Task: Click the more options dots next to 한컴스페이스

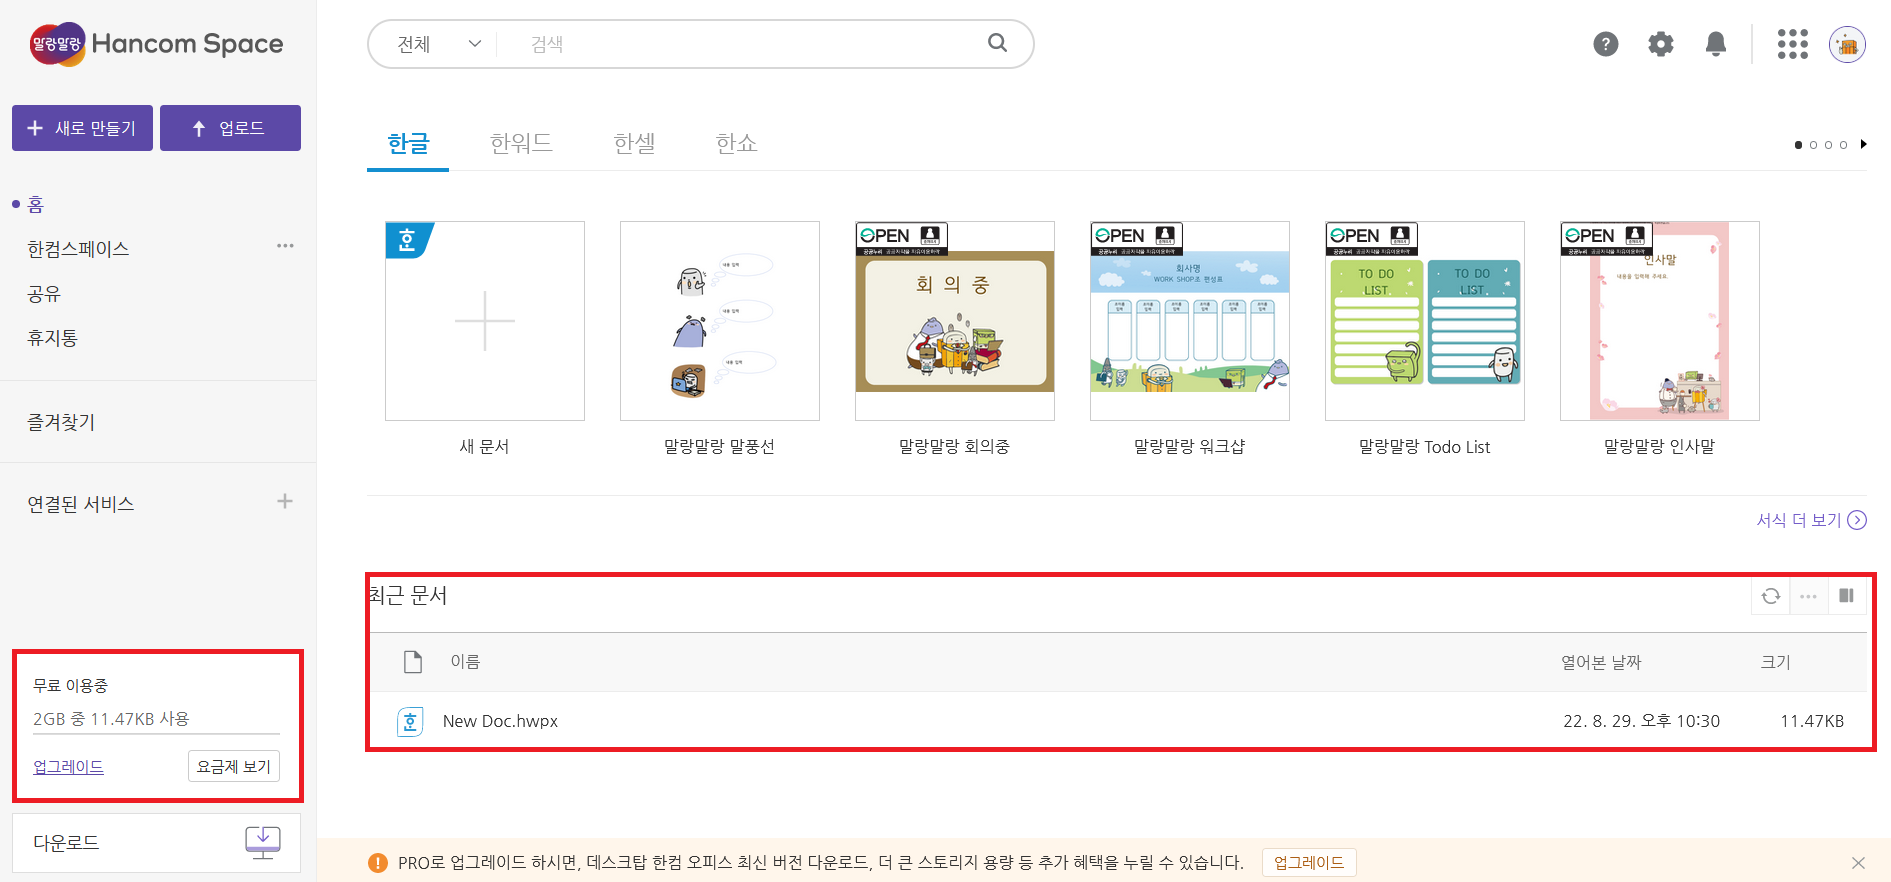Action: [285, 246]
